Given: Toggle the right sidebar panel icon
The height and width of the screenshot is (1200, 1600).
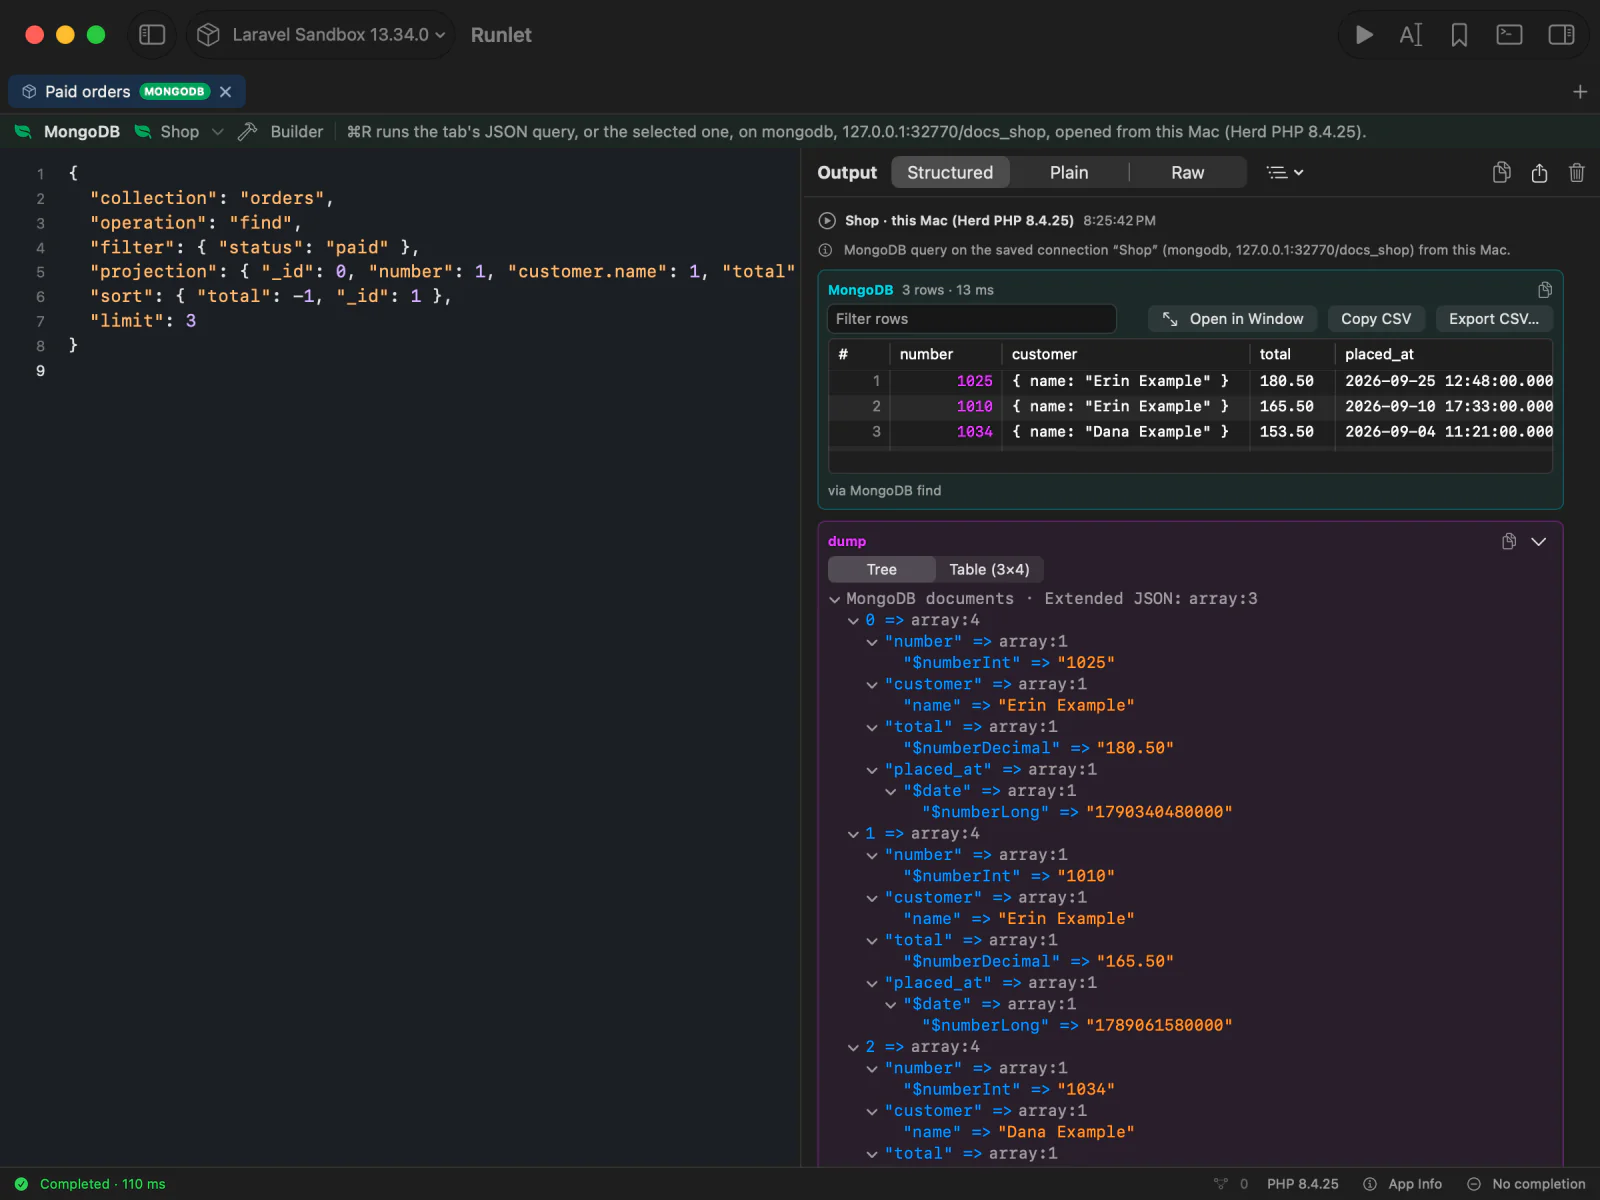Looking at the screenshot, I should [1561, 35].
